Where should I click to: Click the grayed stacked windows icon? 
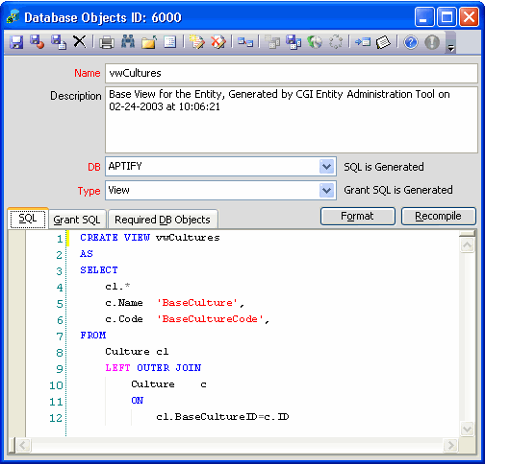[272, 43]
